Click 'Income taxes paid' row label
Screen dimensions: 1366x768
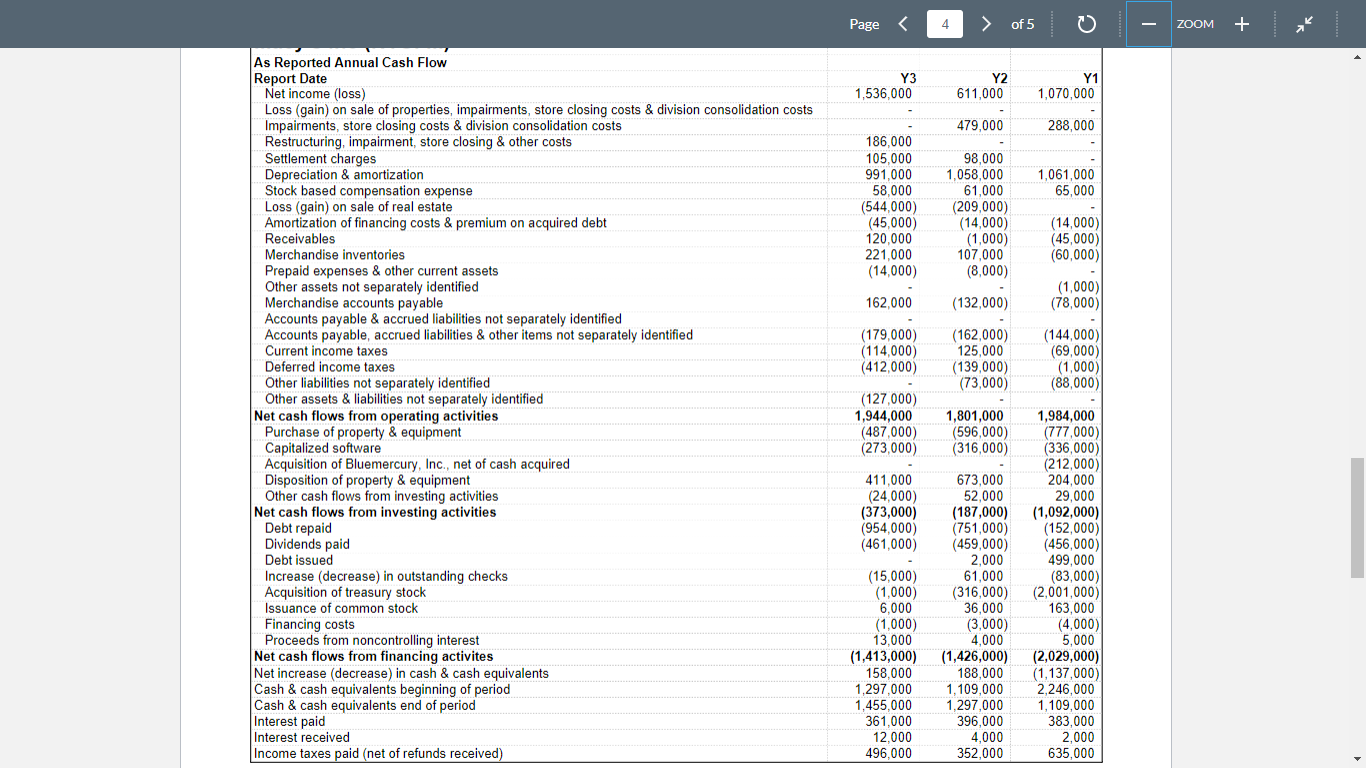(378, 753)
